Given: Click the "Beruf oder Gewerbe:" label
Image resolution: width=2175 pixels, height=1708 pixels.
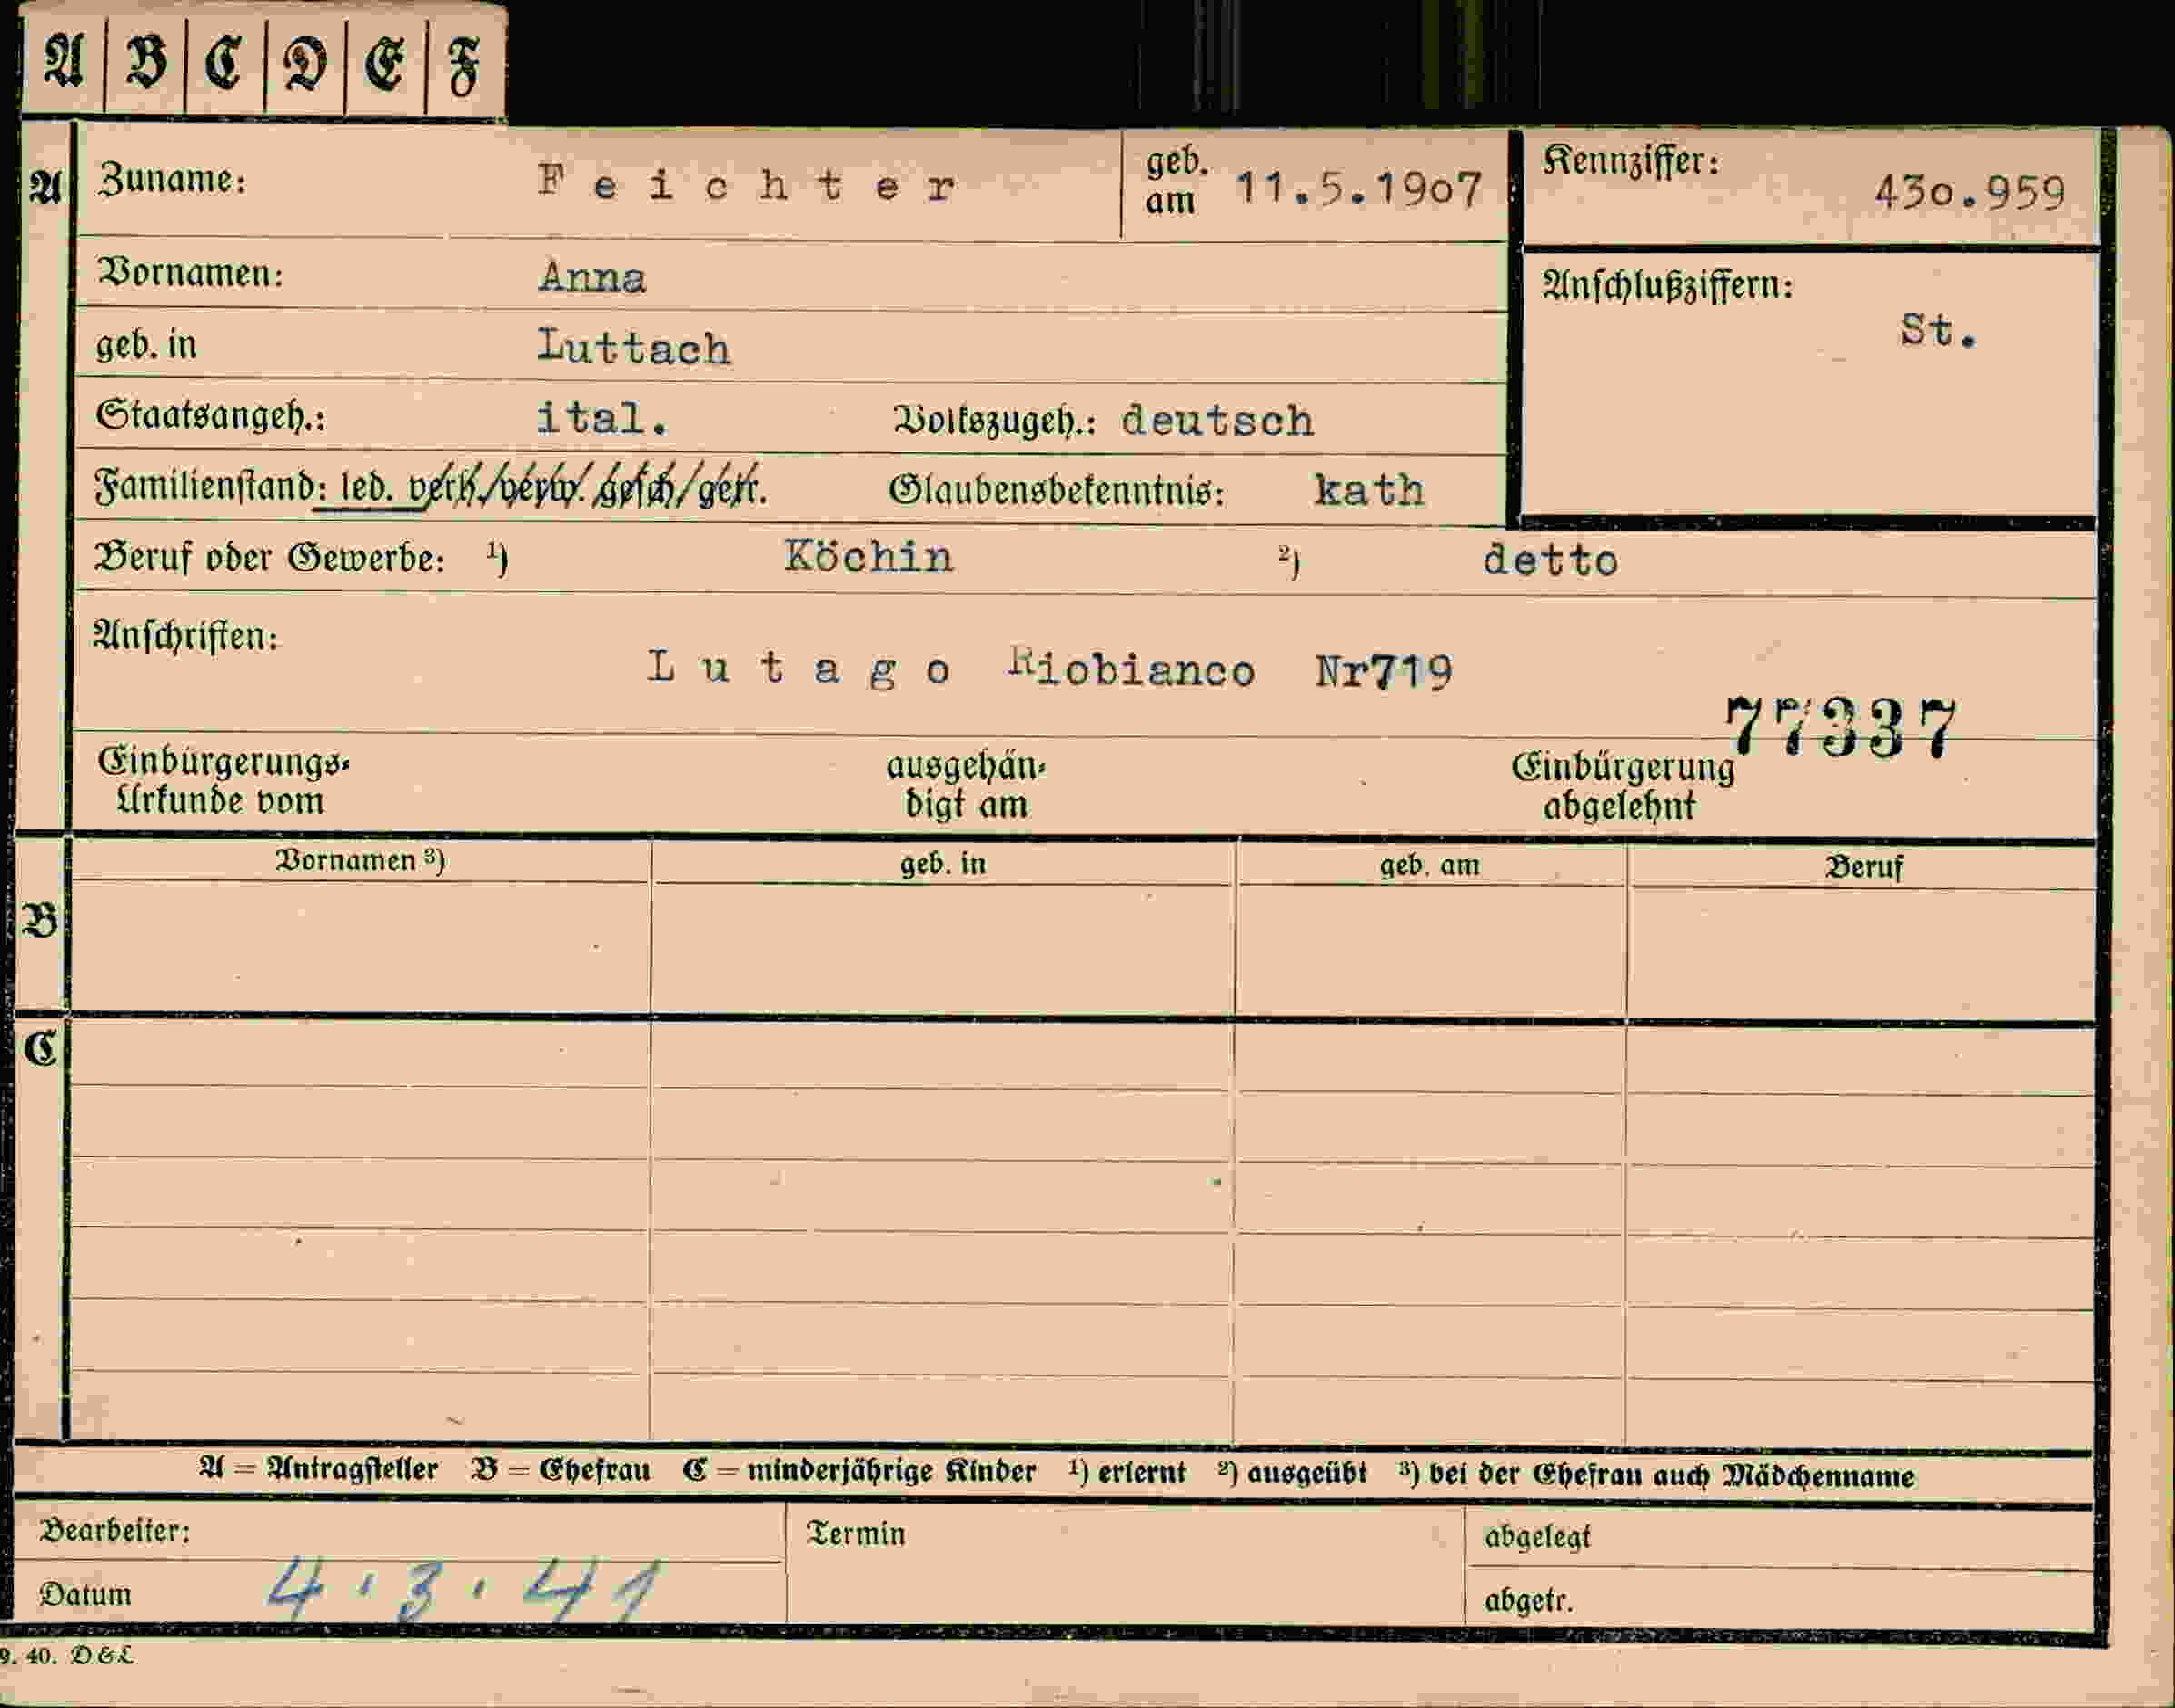Looking at the screenshot, I should [x=269, y=557].
